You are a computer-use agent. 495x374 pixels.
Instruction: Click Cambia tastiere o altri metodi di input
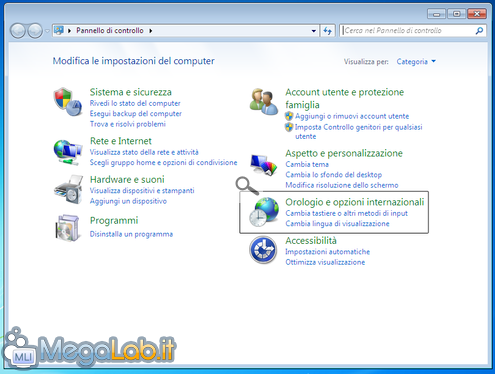point(347,213)
